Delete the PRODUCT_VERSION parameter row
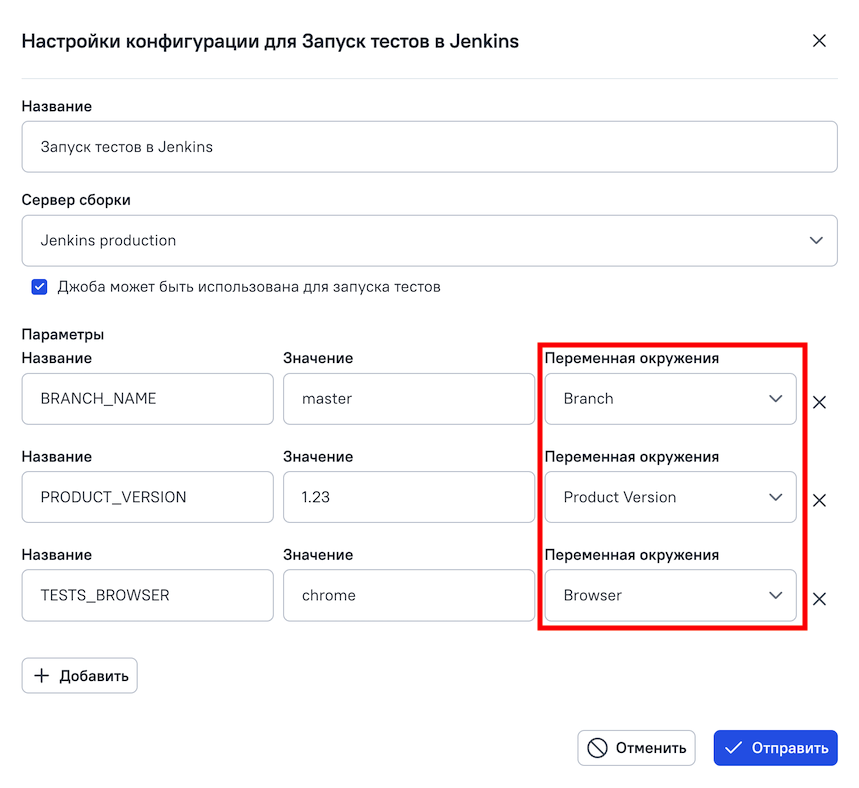The image size is (859, 788). (819, 500)
